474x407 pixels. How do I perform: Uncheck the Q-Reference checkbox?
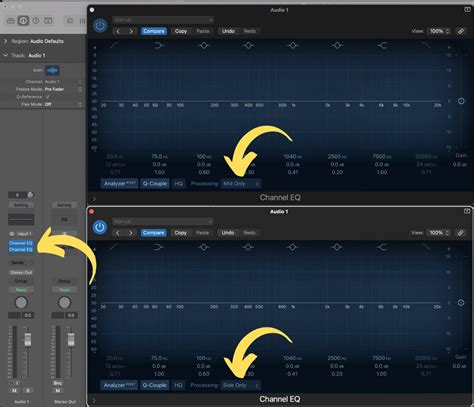click(x=47, y=97)
